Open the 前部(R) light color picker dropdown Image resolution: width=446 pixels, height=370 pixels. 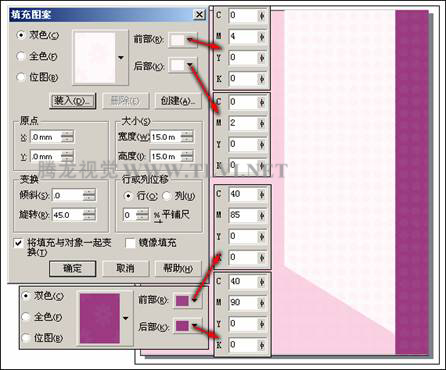click(x=183, y=40)
